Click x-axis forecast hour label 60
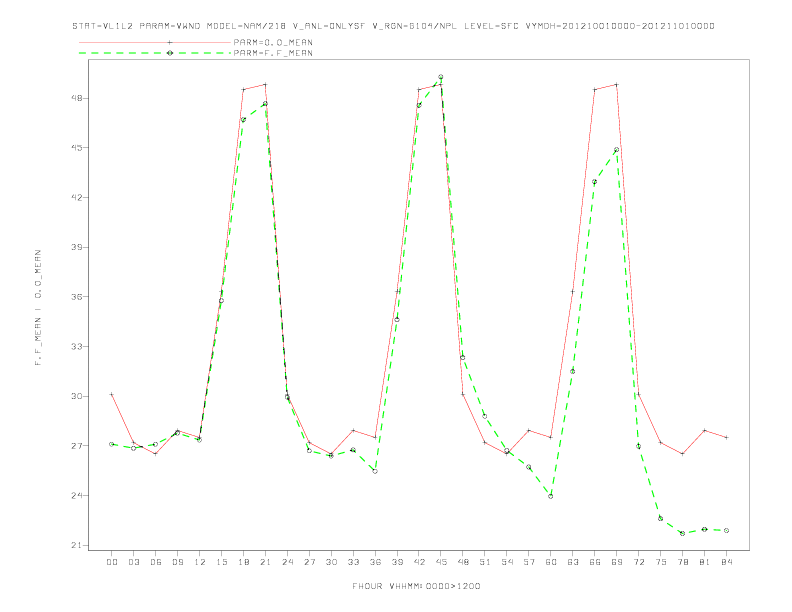This screenshot has height=612, width=792. 551,562
